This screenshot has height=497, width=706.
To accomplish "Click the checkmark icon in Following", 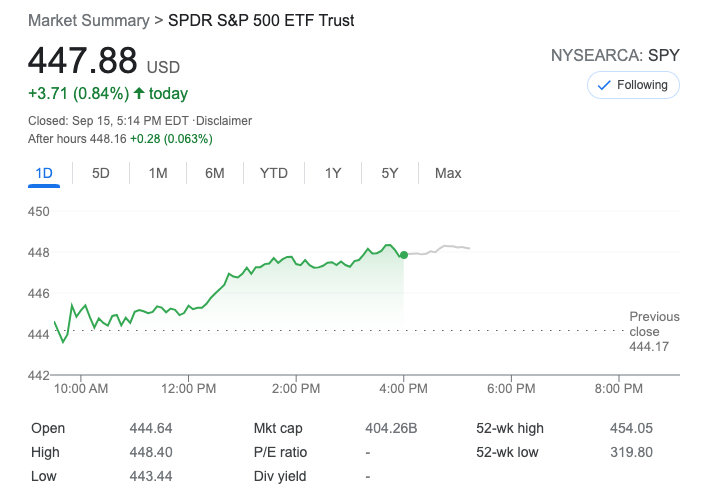I will coord(603,85).
